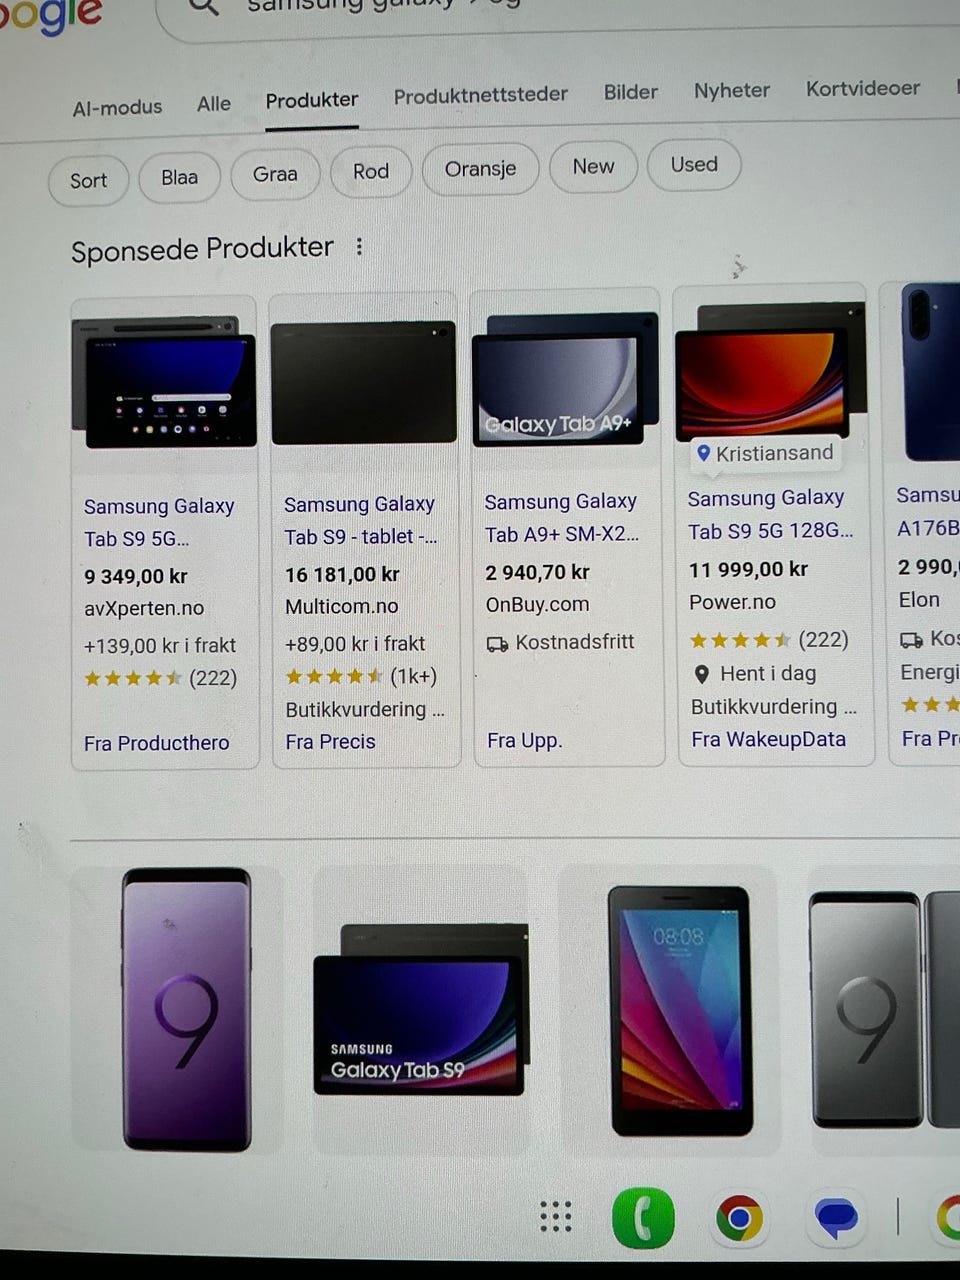Viewport: 960px width, 1280px height.
Task: Open the AI-modus tab
Action: pyautogui.click(x=117, y=107)
